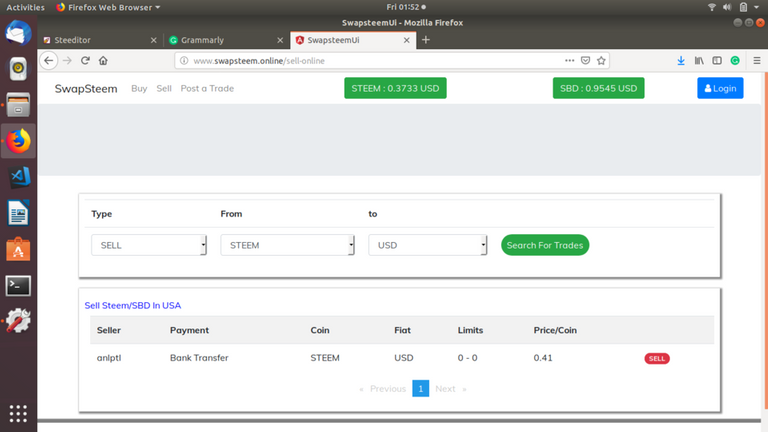Launch Terminal from the dock
The height and width of the screenshot is (432, 768).
[x=18, y=286]
